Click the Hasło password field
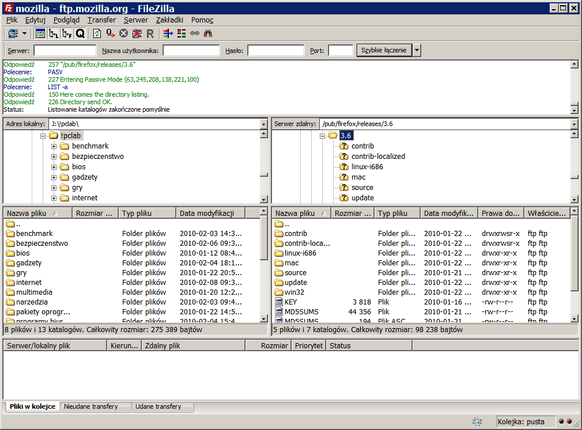Viewport: 582px width, 430px height. (x=276, y=51)
